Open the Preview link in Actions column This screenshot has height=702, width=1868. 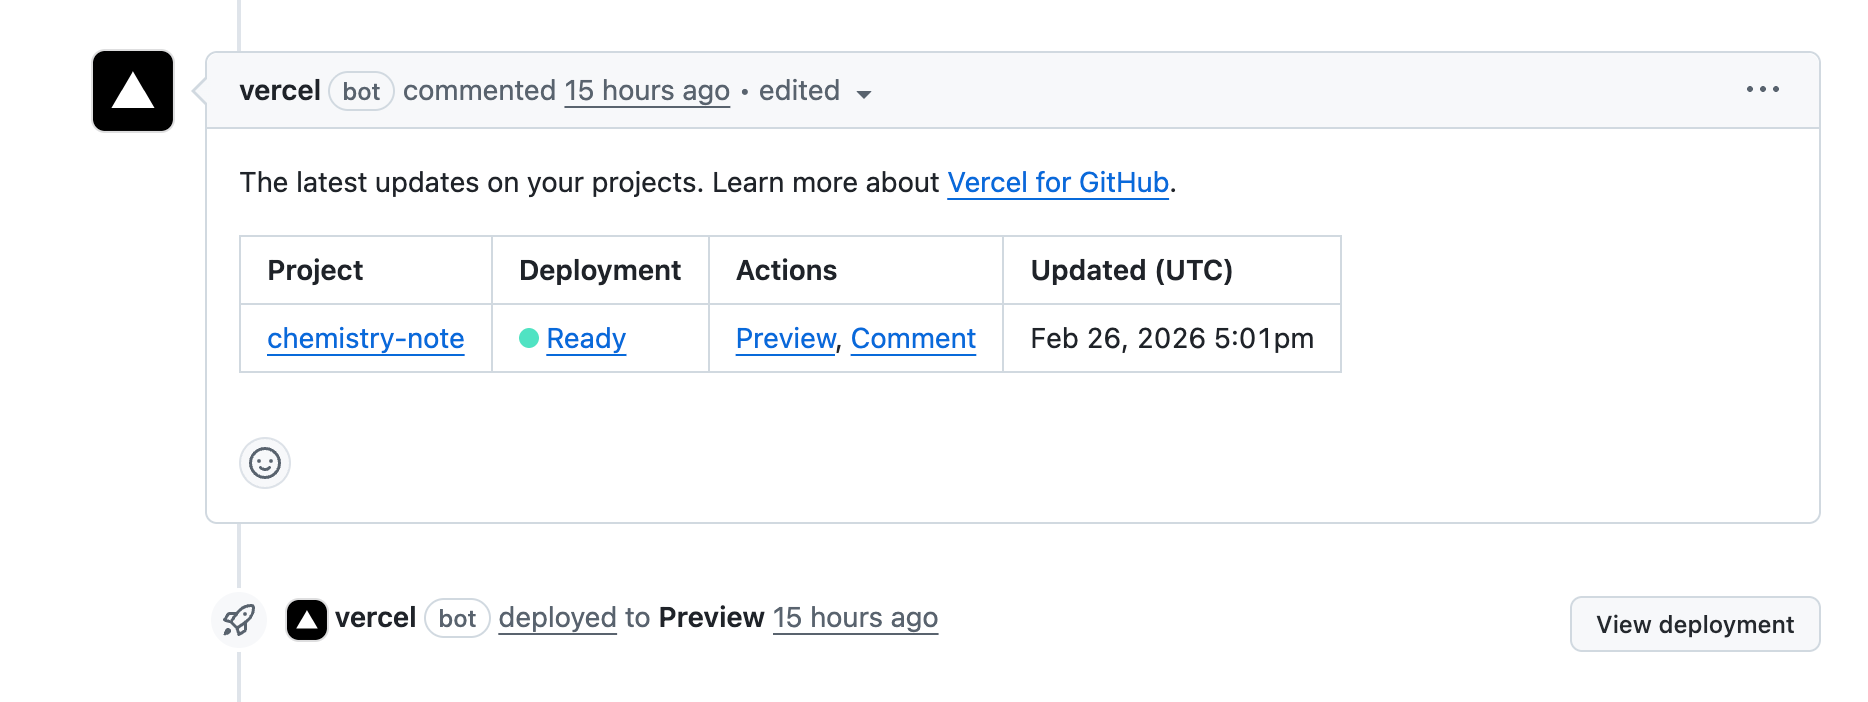coord(785,339)
